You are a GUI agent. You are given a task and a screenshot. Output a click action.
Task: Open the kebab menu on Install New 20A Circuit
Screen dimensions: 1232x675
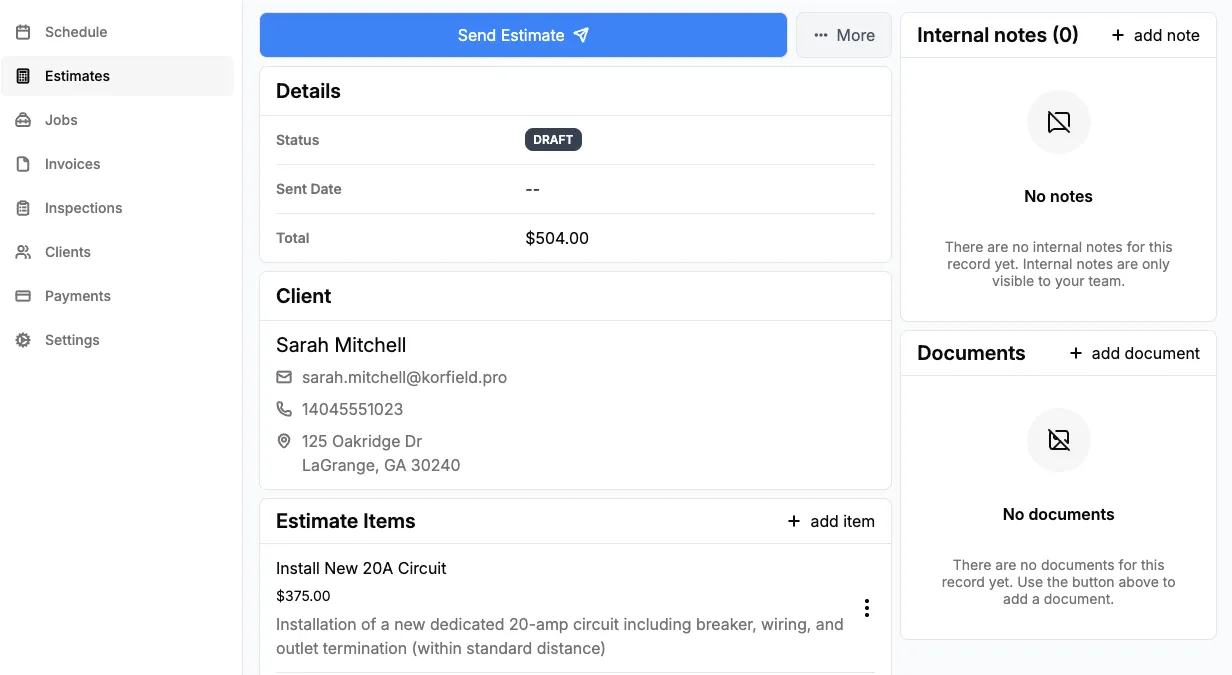[x=866, y=608]
